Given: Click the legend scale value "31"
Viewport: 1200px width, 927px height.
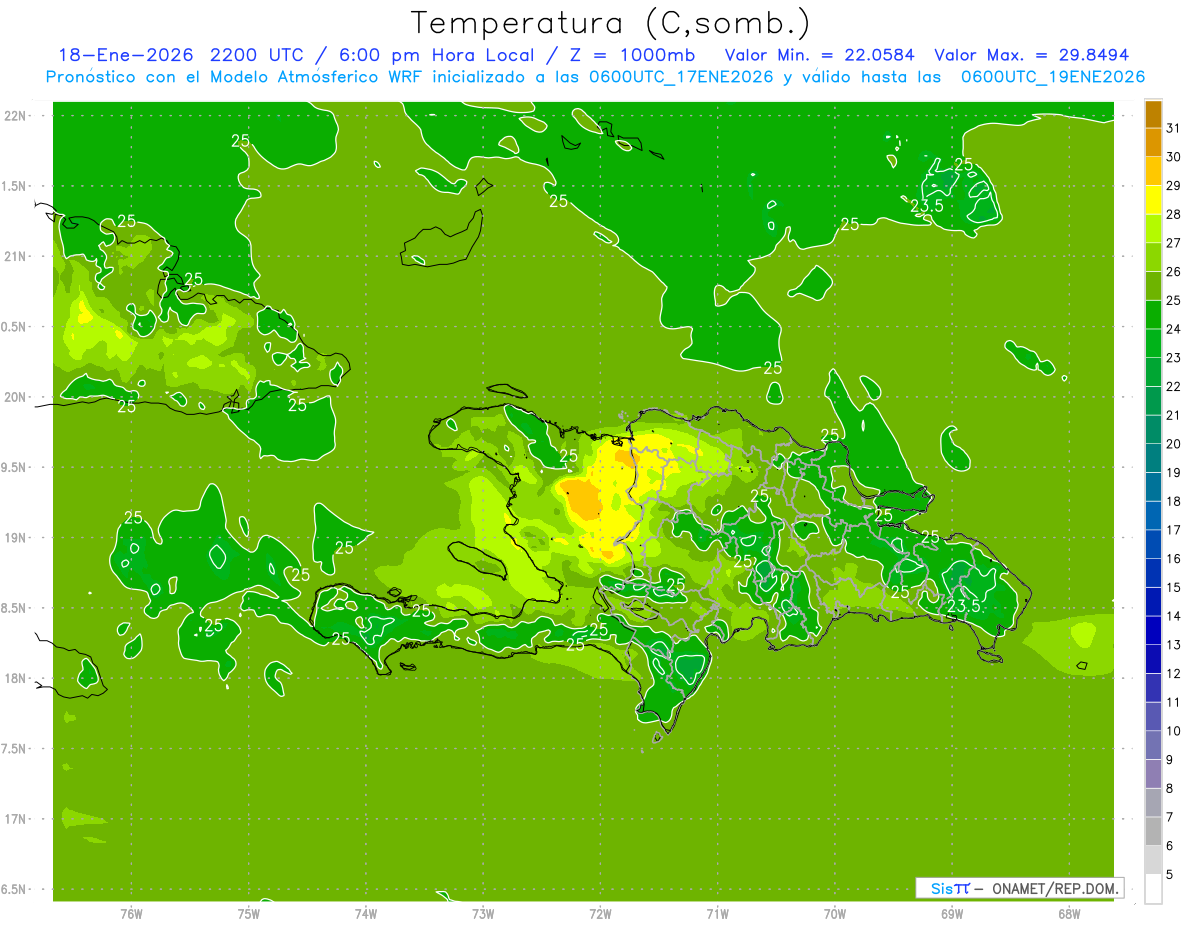Looking at the screenshot, I should (1174, 128).
